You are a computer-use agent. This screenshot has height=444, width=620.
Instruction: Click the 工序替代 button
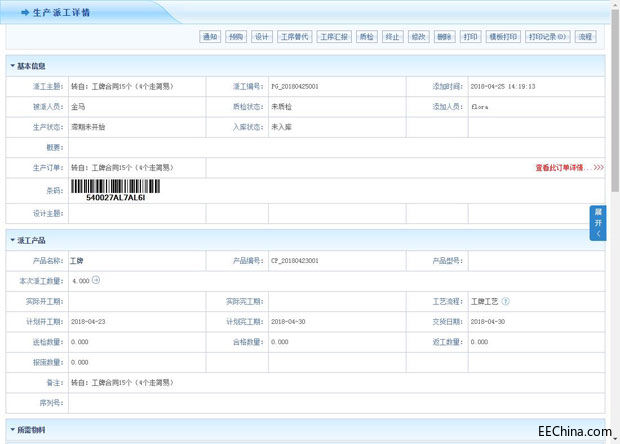point(295,37)
